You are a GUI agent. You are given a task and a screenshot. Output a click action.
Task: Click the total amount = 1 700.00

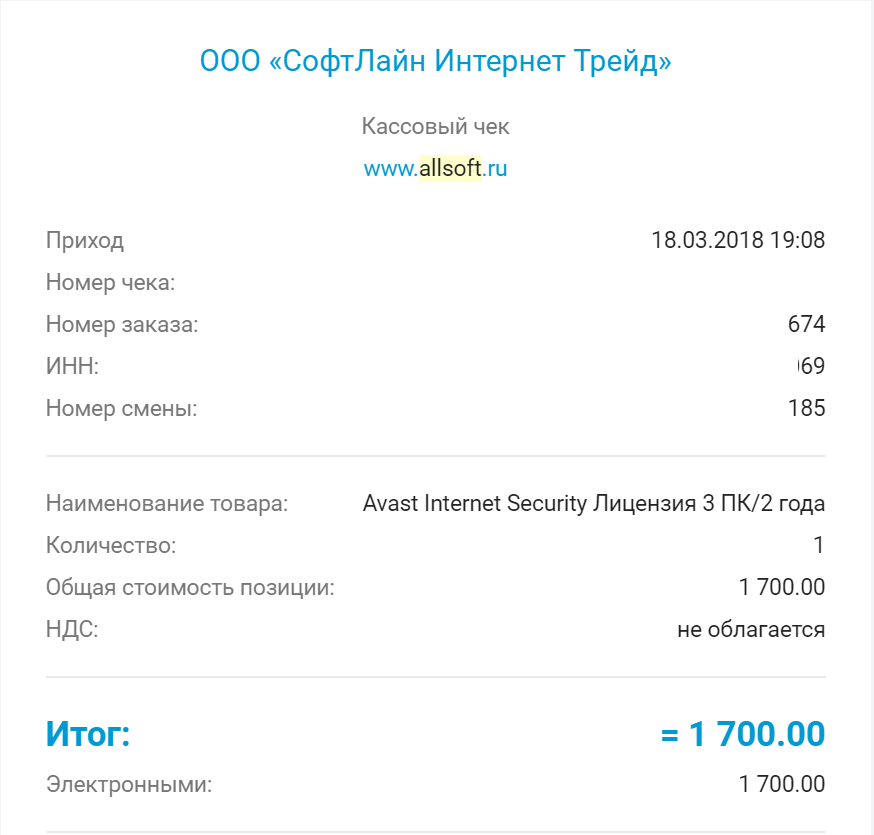pos(742,735)
